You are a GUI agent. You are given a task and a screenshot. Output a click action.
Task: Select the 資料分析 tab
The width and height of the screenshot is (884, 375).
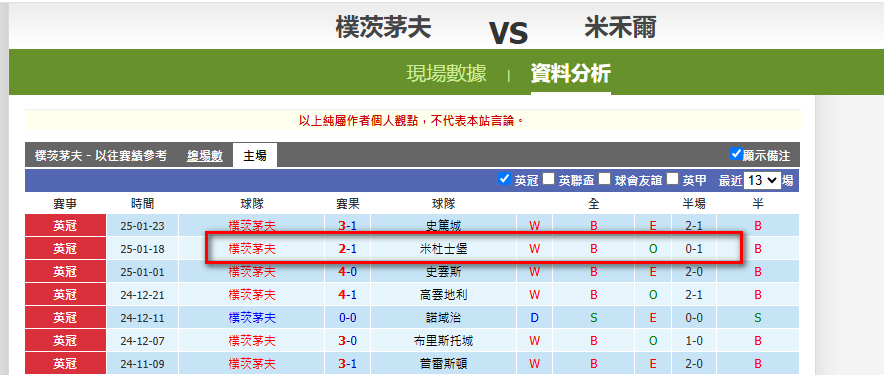(x=571, y=74)
